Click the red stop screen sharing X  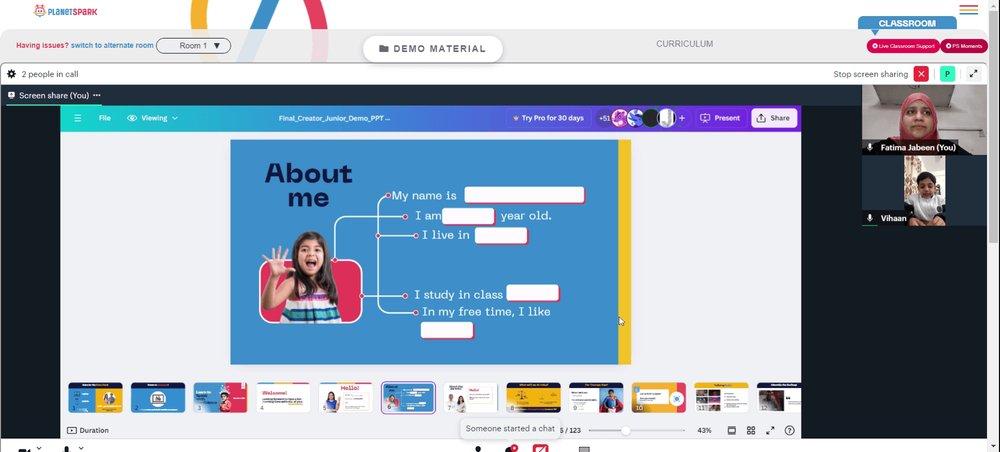921,74
